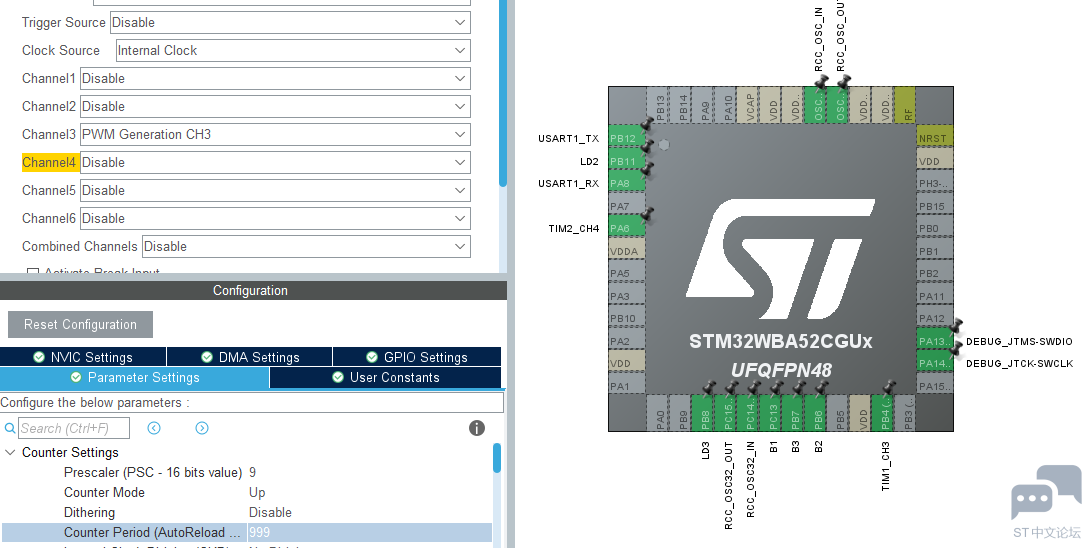The height and width of the screenshot is (548, 1090).
Task: Select pin PA5 on the chip
Action: (x=626, y=273)
